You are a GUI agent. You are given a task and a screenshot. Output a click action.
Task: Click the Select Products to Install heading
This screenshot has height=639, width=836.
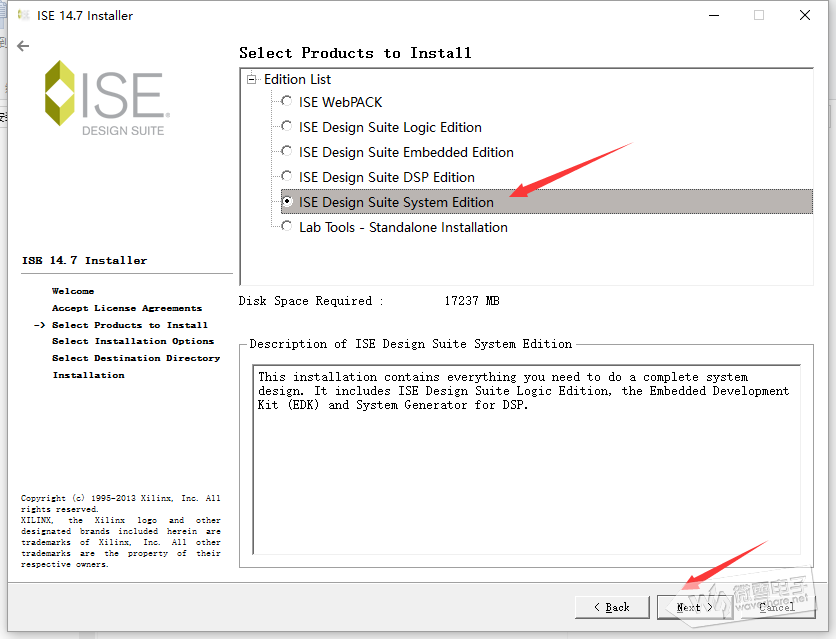pyautogui.click(x=355, y=53)
